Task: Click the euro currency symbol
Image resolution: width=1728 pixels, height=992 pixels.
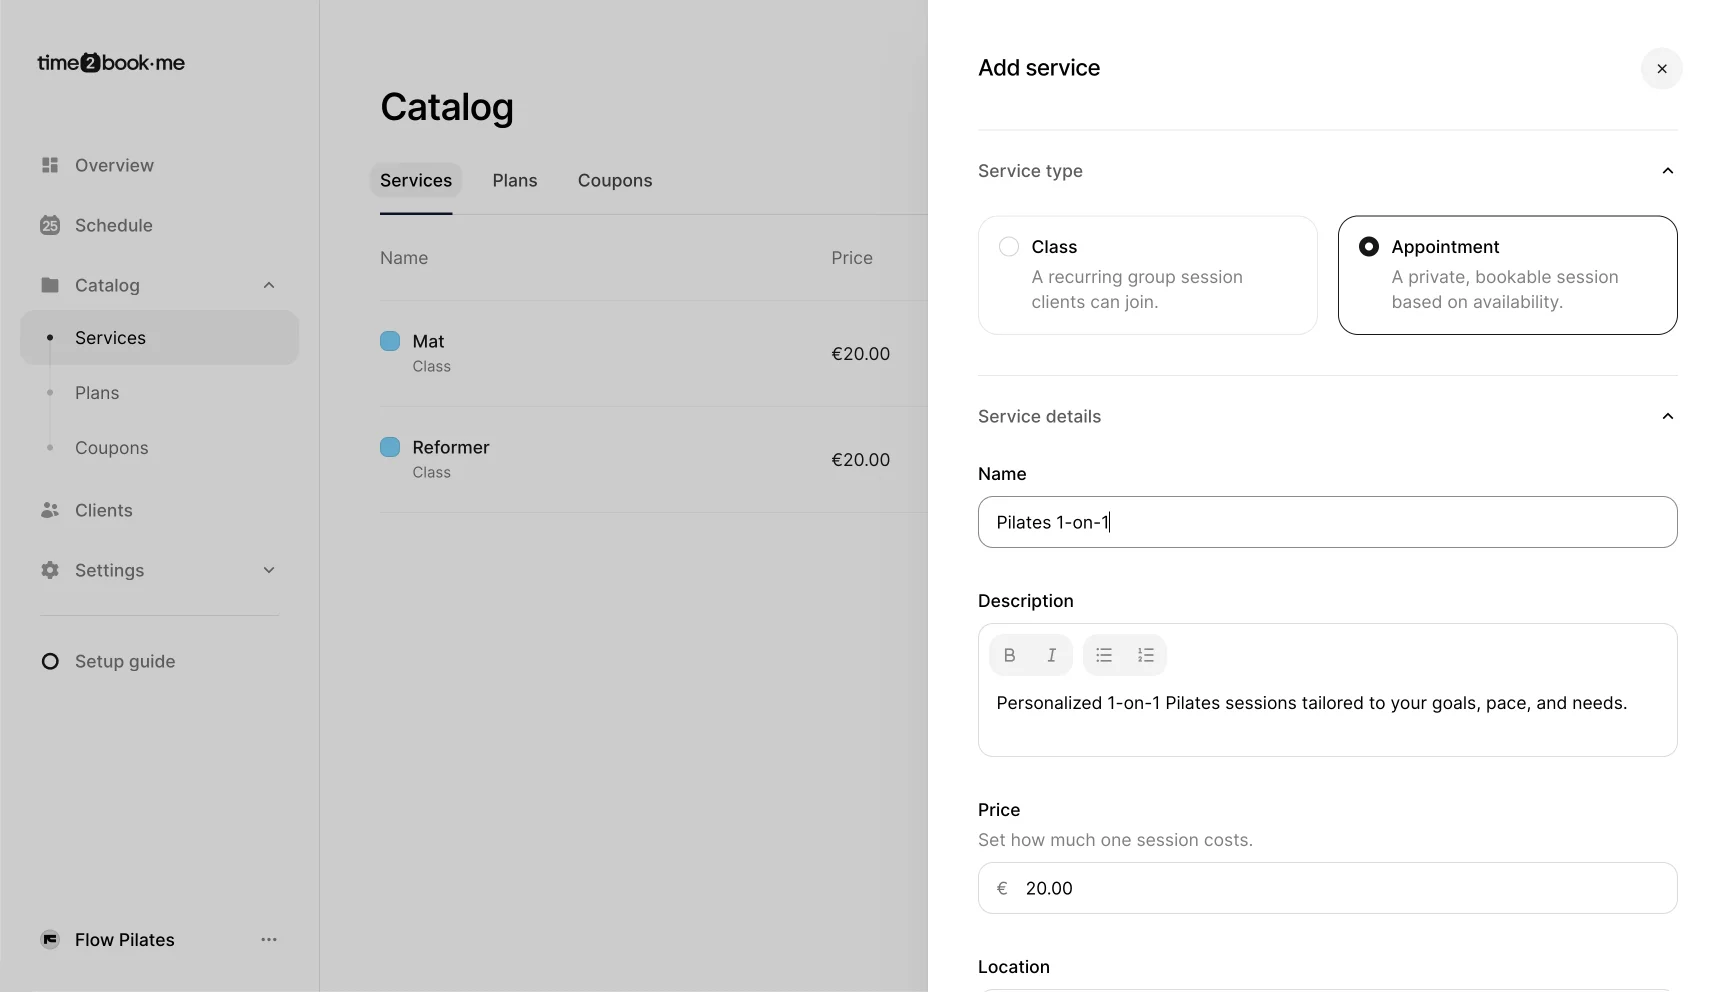Action: click(x=1002, y=888)
